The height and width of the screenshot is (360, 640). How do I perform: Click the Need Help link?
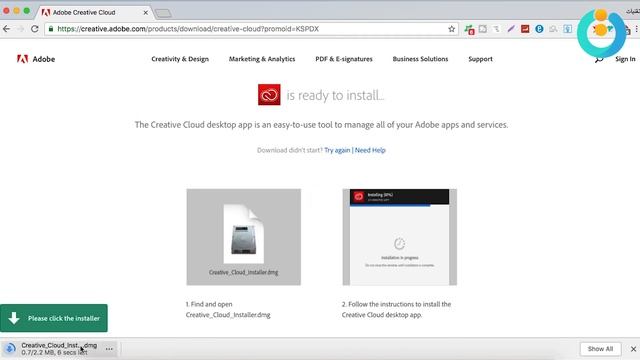tap(370, 150)
